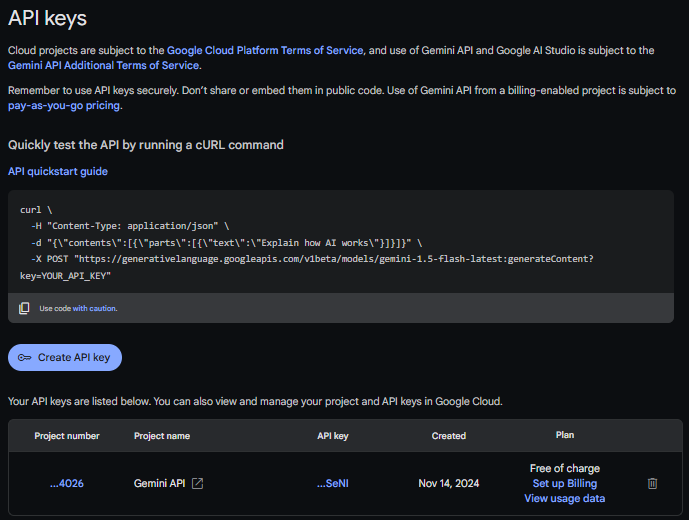
Task: Click the Create API key button
Action: click(65, 357)
